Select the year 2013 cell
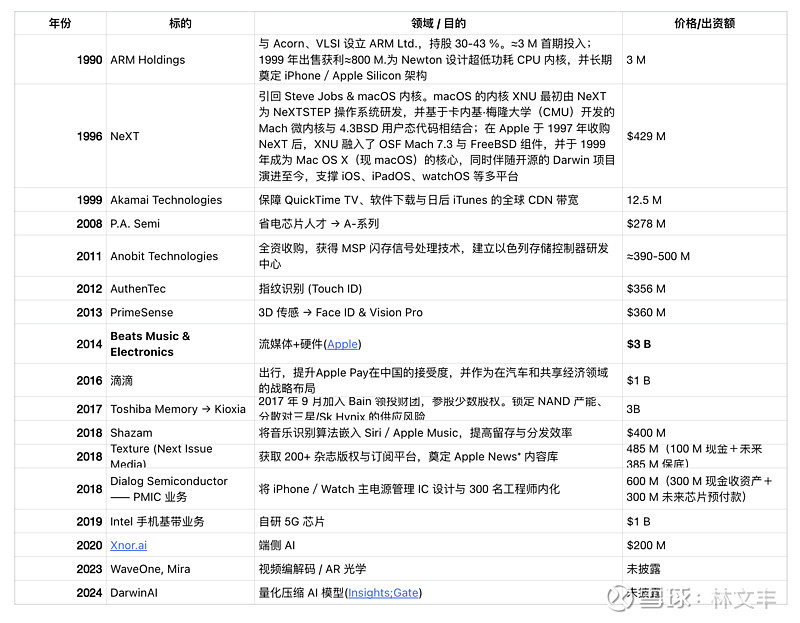Image resolution: width=800 pixels, height=623 pixels. pos(60,312)
